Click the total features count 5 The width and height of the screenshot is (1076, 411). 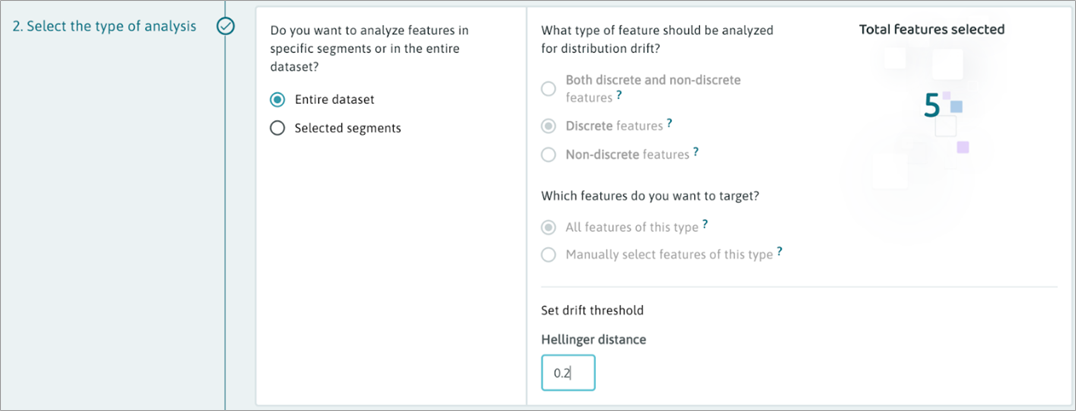click(x=931, y=106)
